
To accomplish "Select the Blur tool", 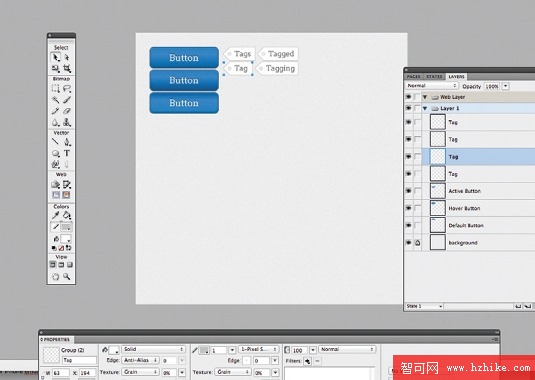I will [56, 122].
